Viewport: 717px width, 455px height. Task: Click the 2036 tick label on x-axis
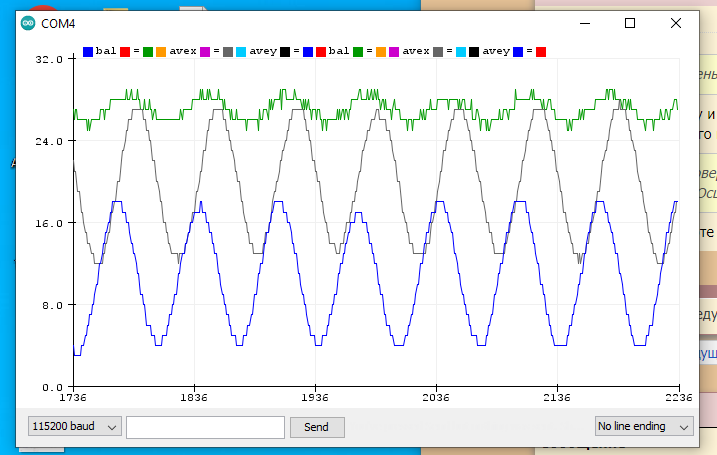(x=436, y=397)
